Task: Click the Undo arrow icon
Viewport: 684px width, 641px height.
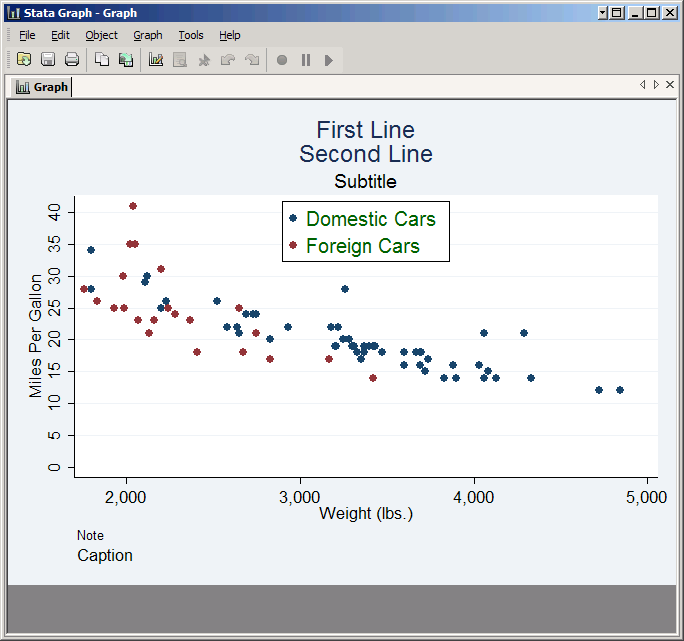Action: pyautogui.click(x=228, y=59)
